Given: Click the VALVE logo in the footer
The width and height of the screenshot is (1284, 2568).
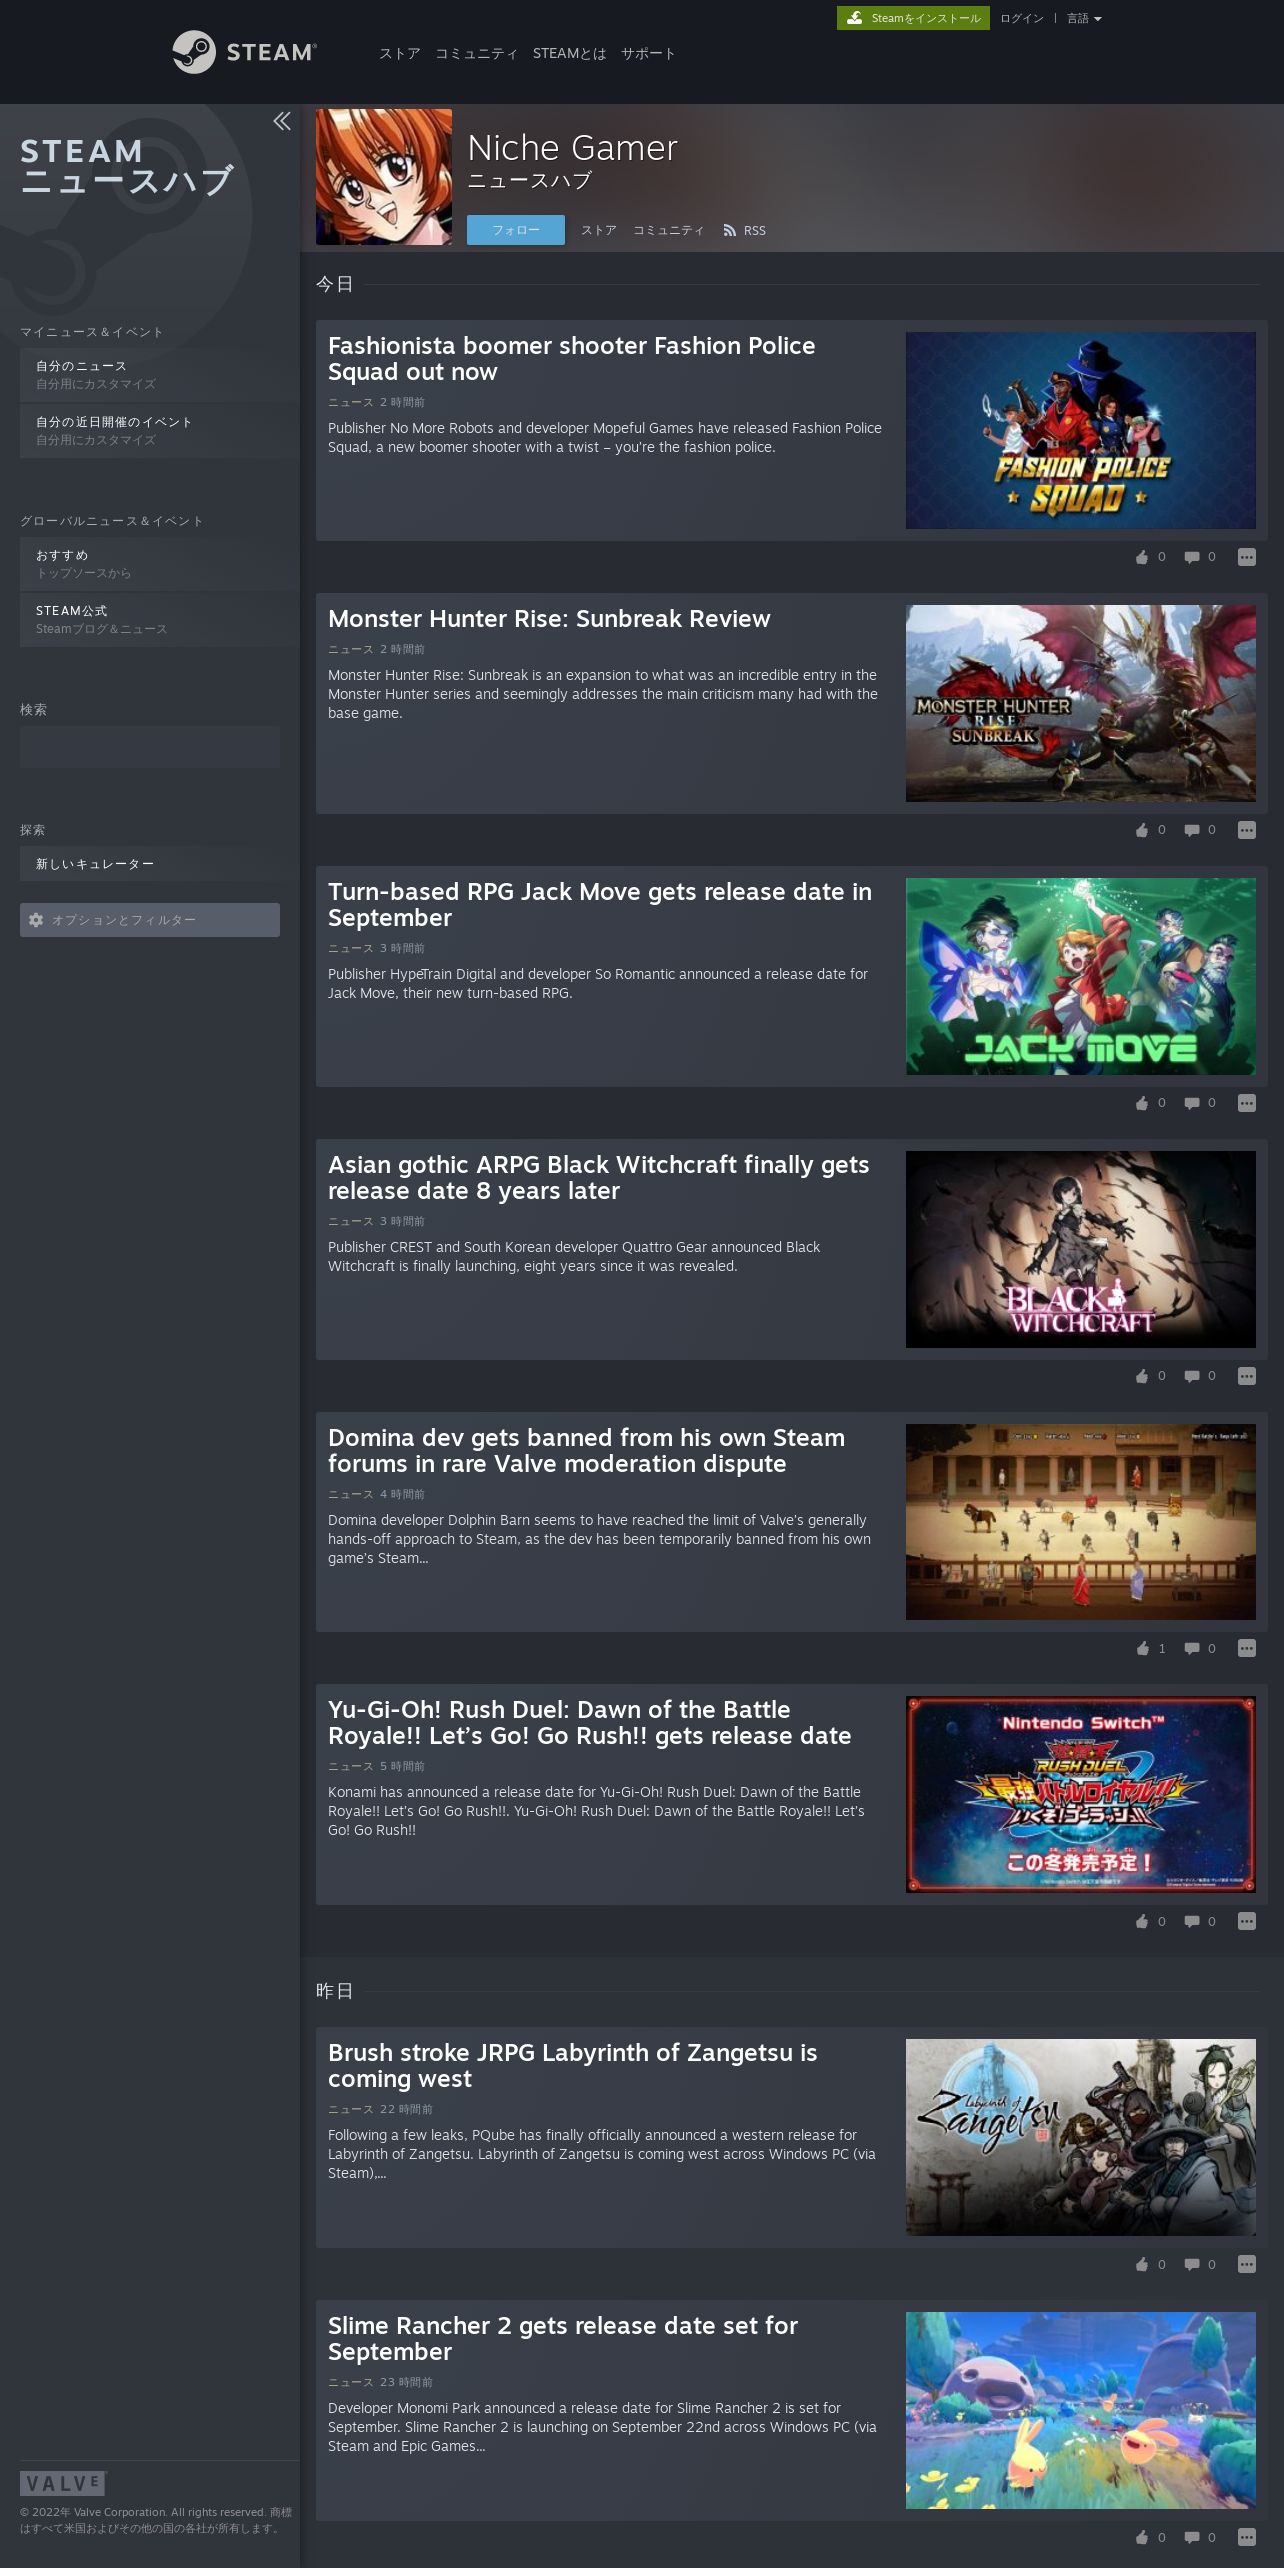Looking at the screenshot, I should pos(63,2483).
